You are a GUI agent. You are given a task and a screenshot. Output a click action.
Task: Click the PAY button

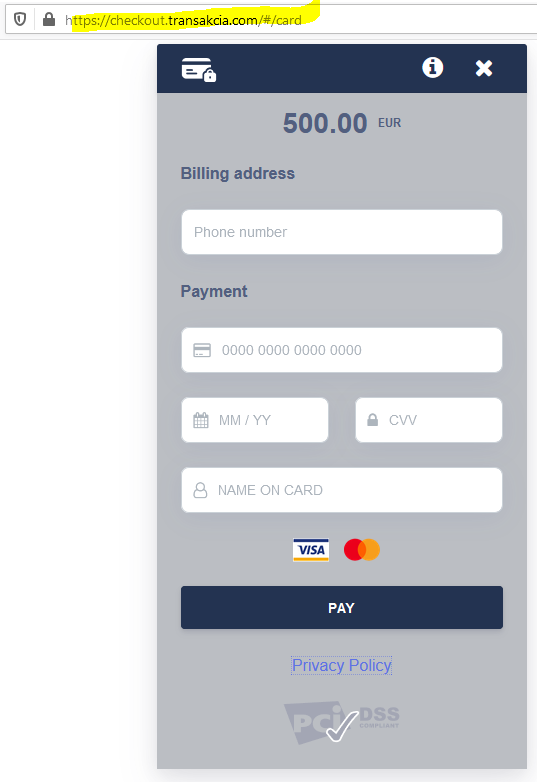click(342, 607)
